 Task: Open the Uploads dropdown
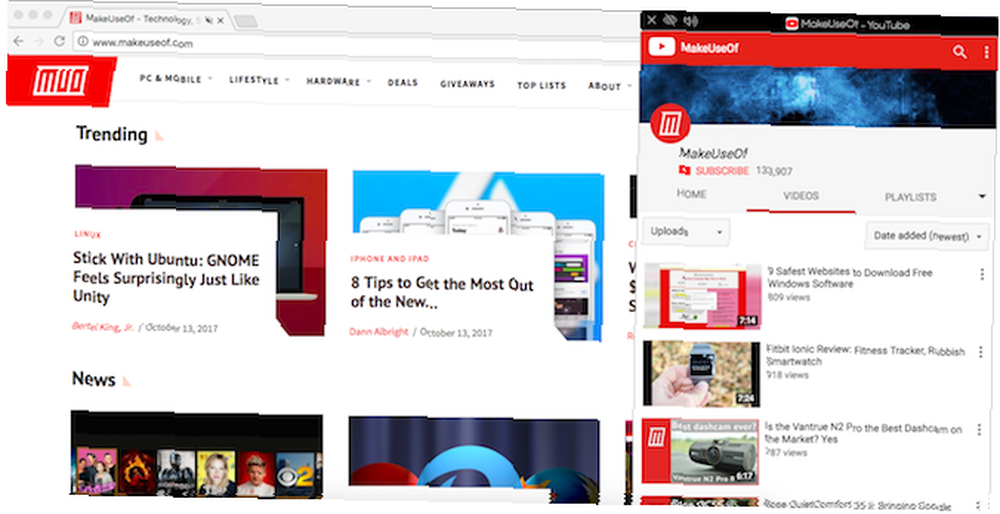pos(686,232)
